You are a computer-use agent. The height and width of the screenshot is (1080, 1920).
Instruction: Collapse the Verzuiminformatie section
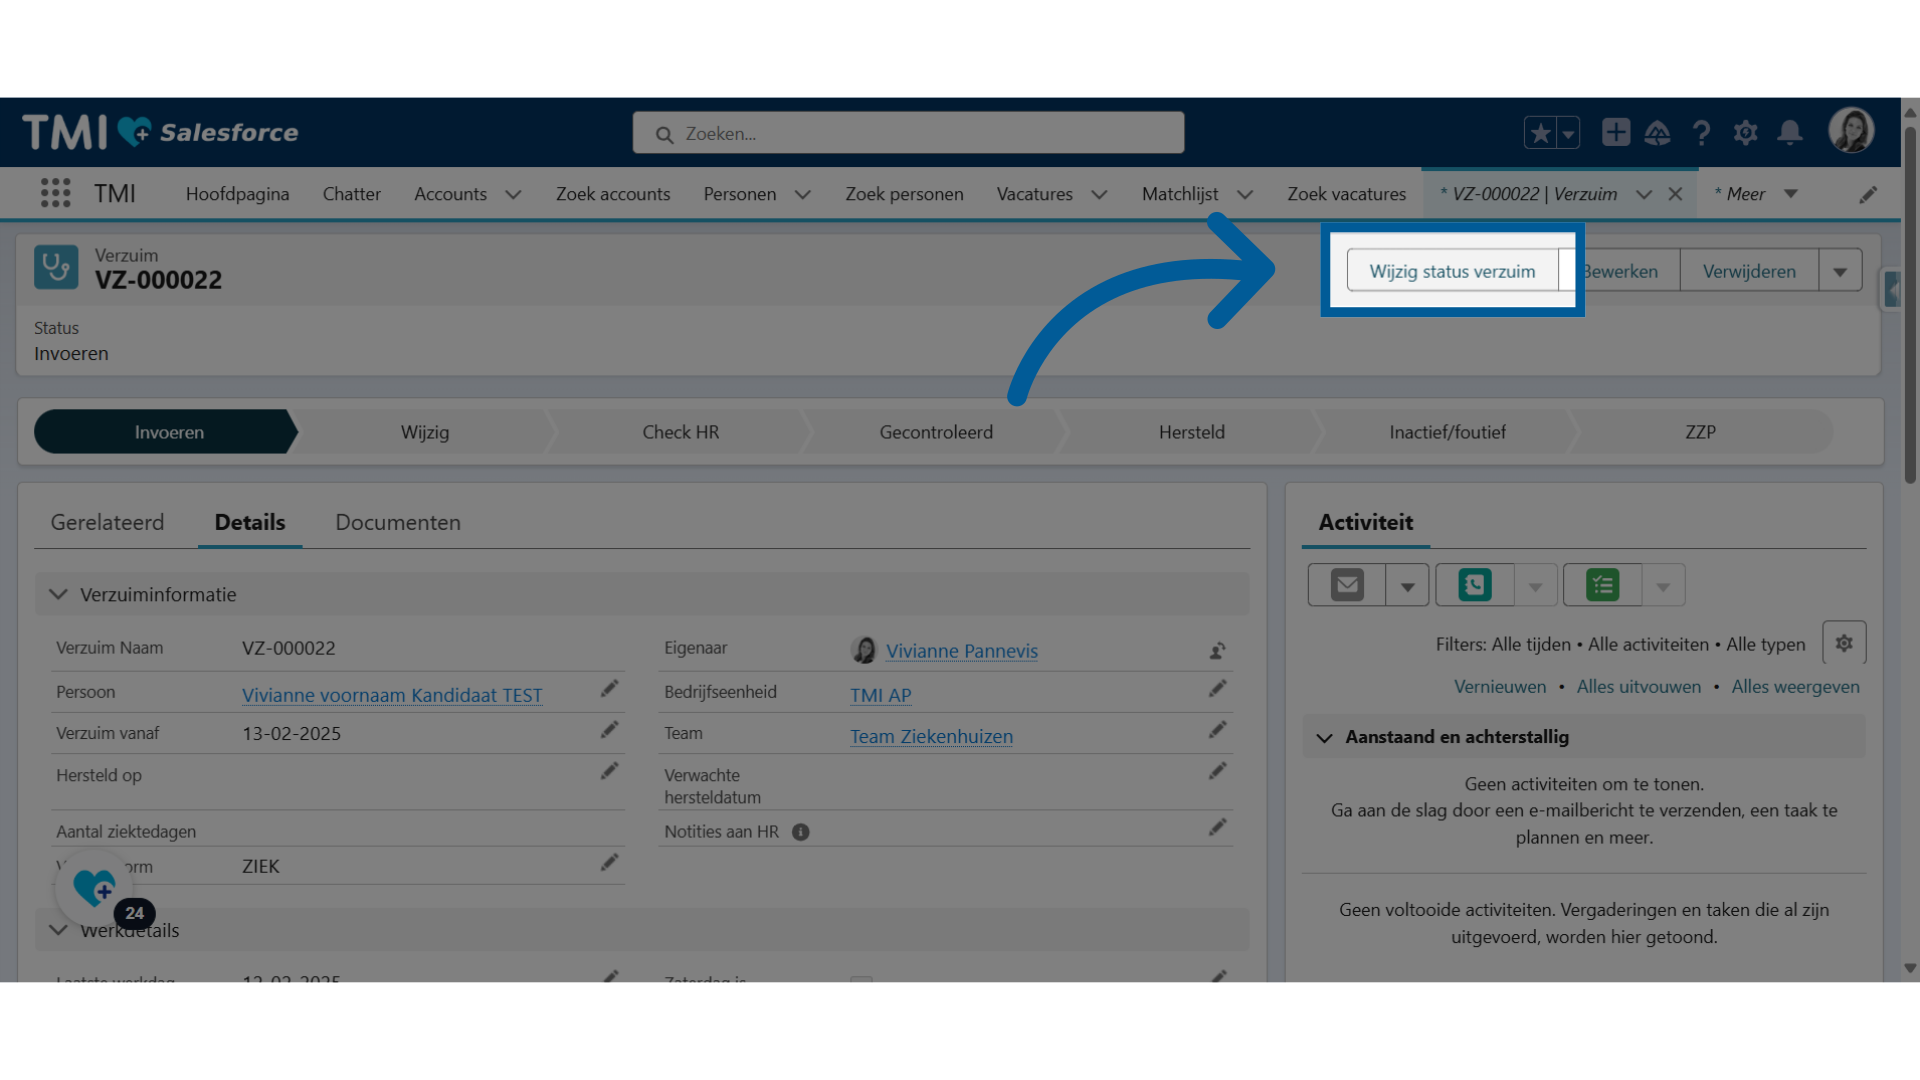[x=58, y=594]
